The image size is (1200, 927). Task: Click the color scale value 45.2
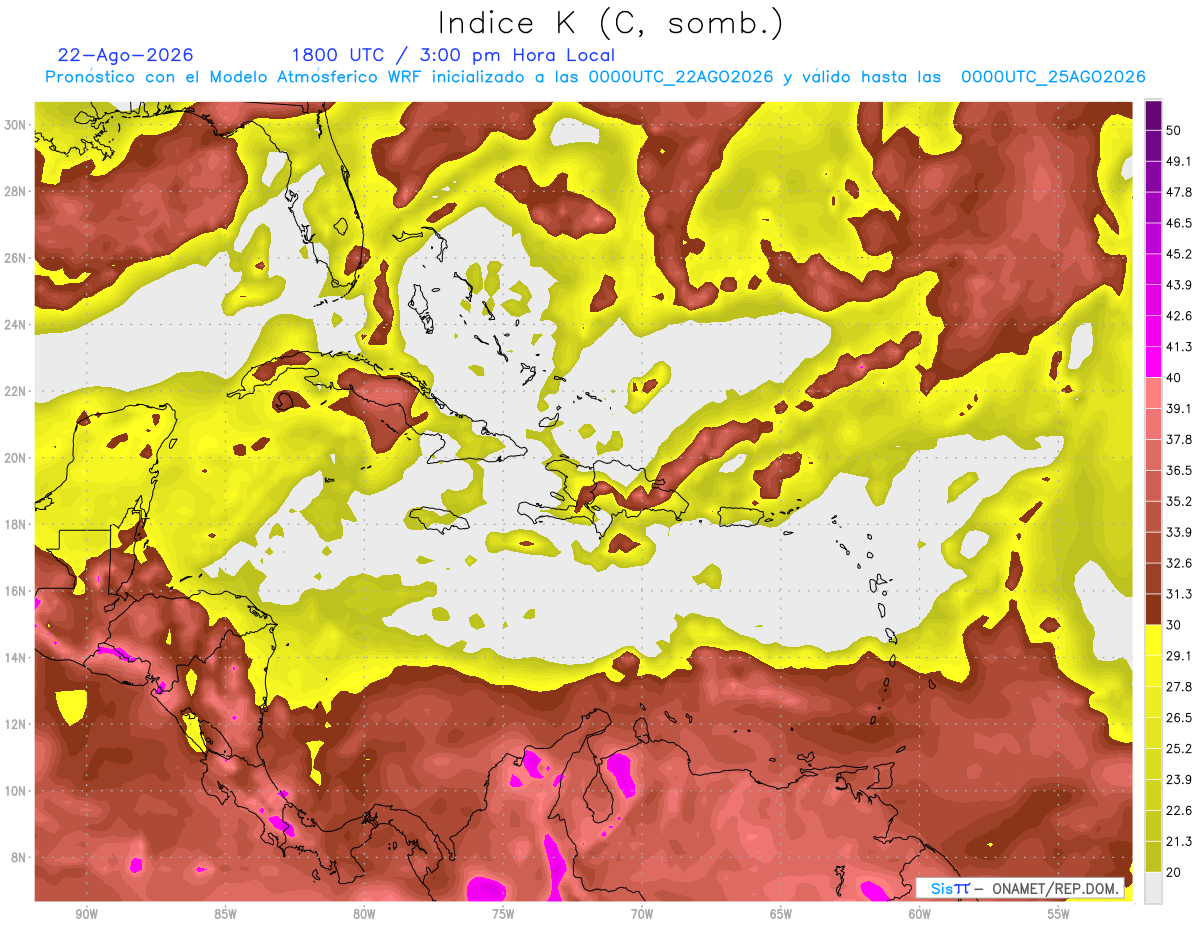(x=1179, y=254)
